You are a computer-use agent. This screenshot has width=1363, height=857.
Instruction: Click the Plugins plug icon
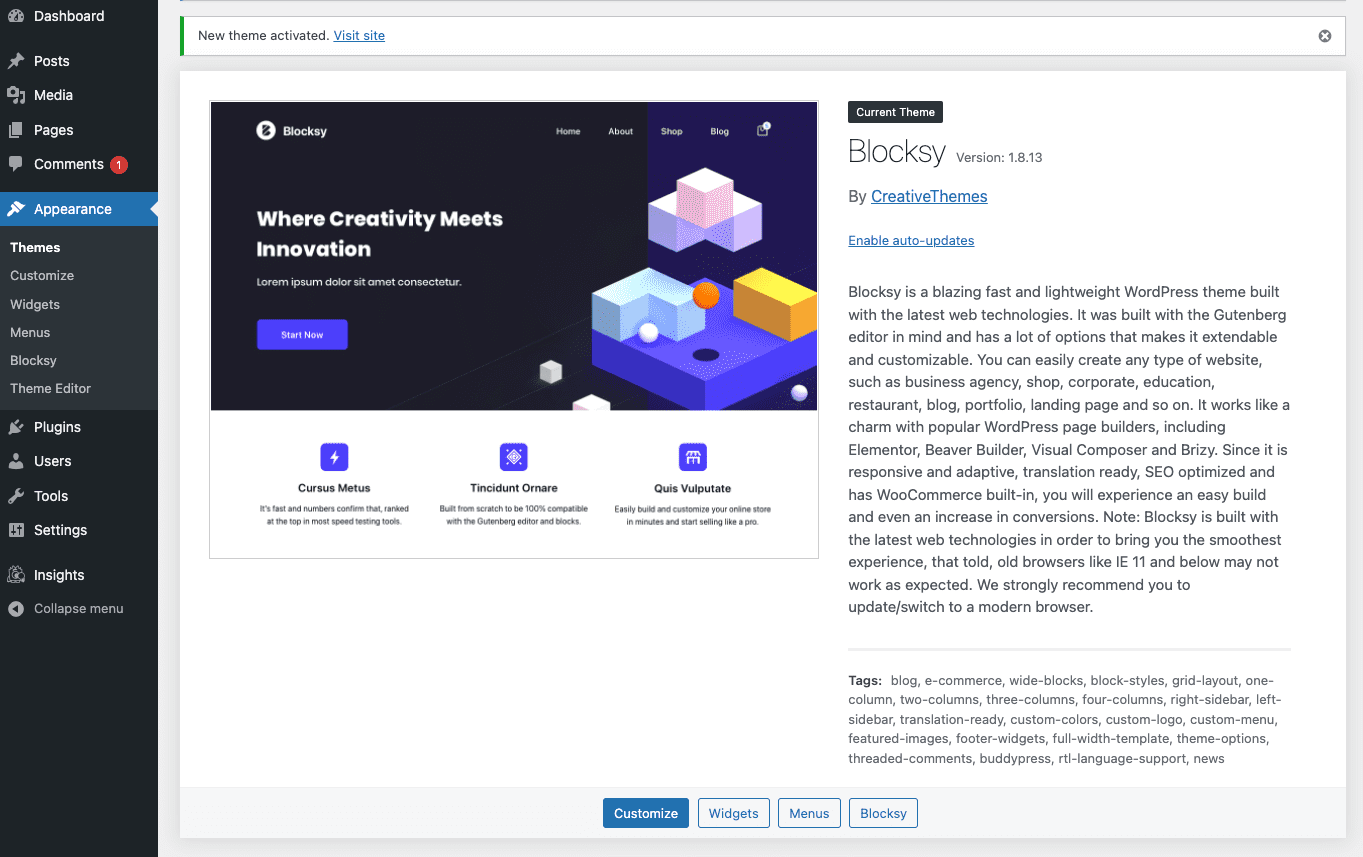pos(16,427)
